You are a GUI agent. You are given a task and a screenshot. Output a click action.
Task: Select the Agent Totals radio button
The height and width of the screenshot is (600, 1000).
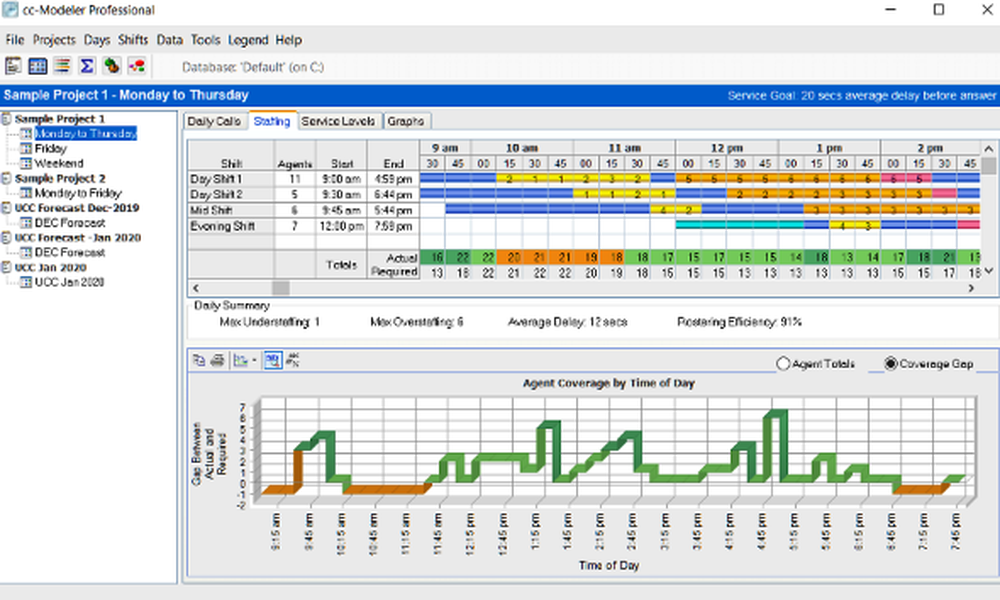(x=783, y=364)
